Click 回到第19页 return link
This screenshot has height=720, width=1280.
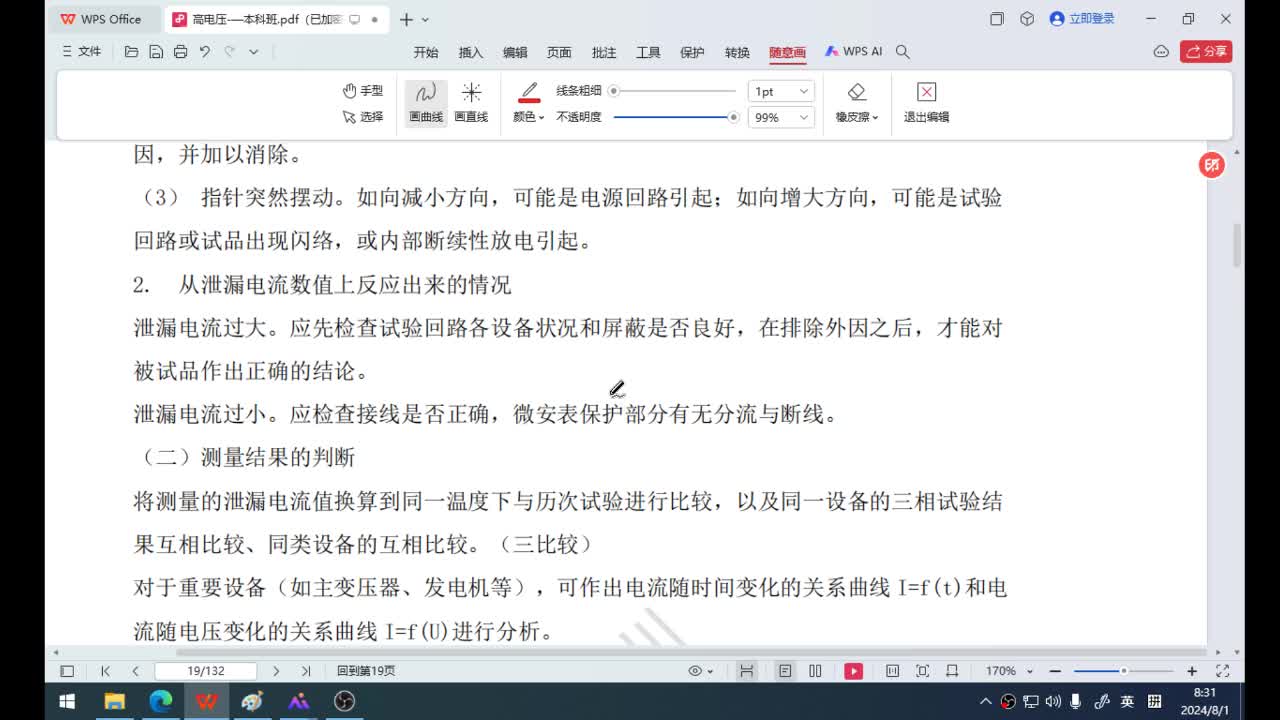[366, 671]
